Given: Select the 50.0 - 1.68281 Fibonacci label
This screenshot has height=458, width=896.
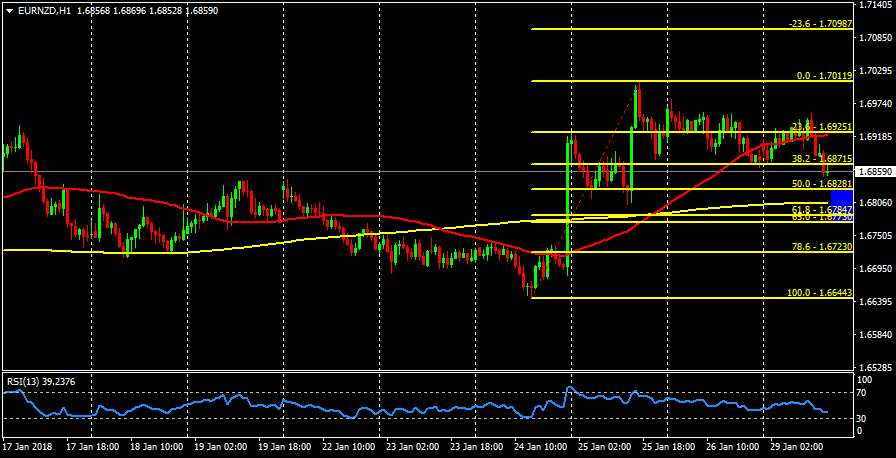Looking at the screenshot, I should [x=821, y=184].
